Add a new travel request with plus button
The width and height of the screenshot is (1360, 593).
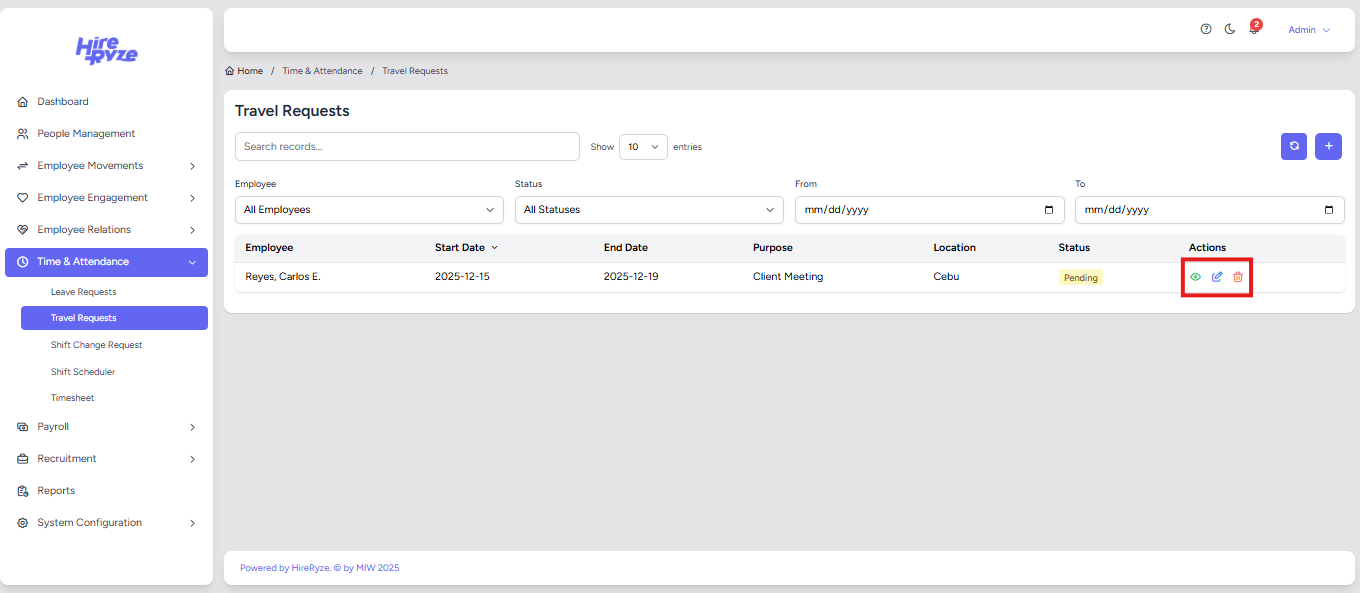click(x=1328, y=146)
